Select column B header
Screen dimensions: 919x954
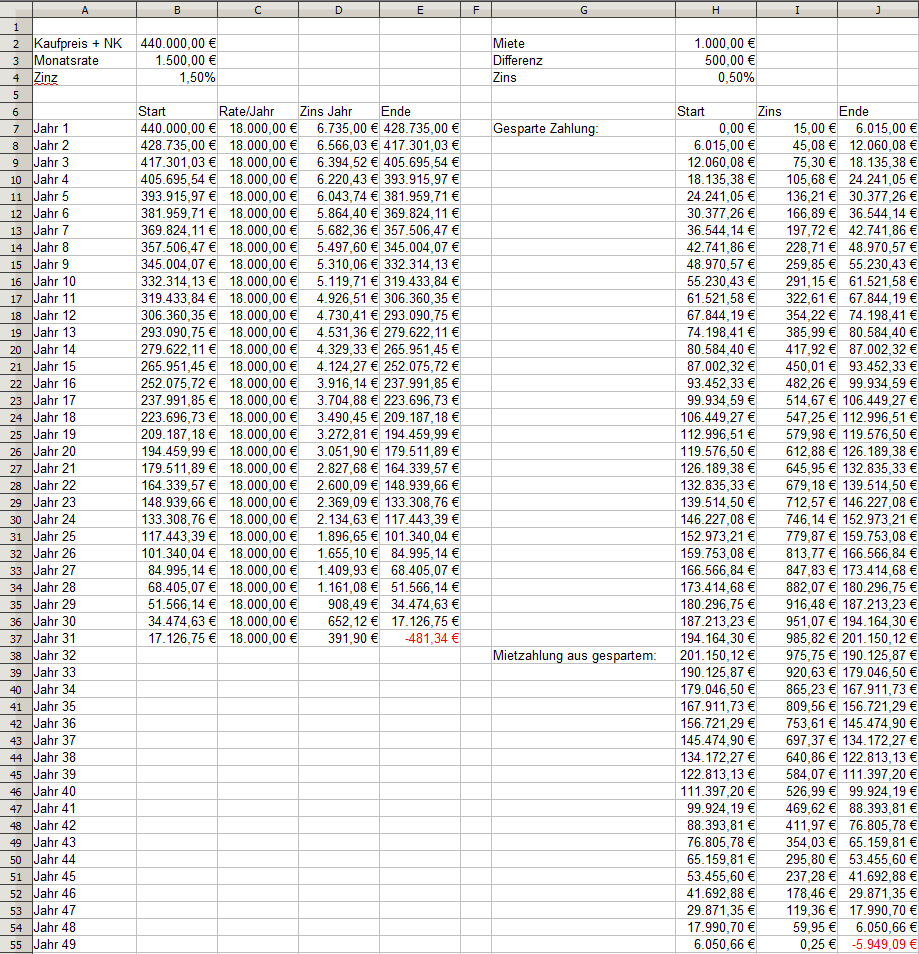[177, 10]
